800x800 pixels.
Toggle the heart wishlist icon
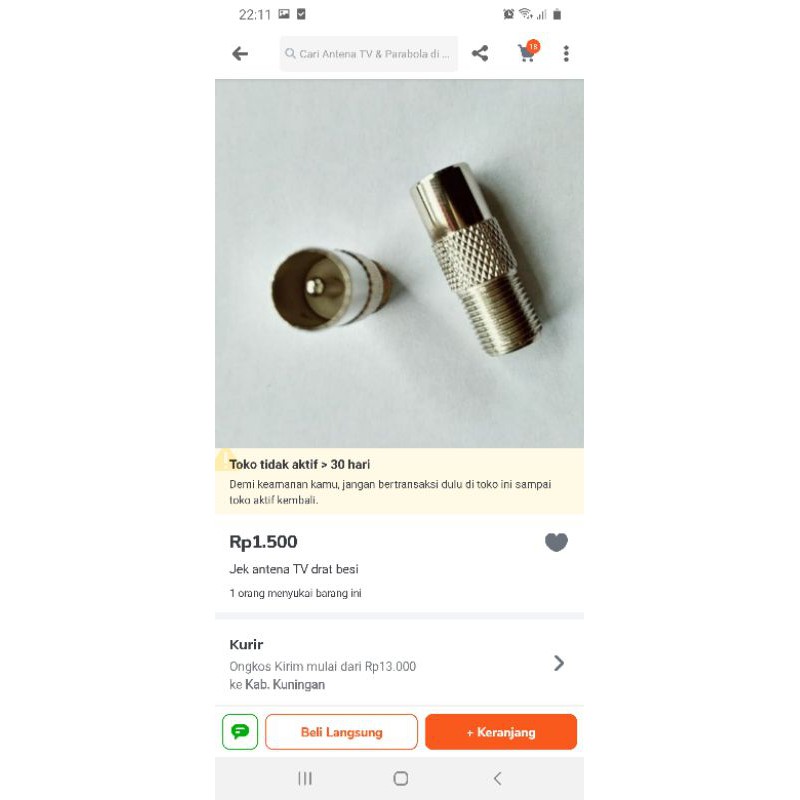pos(556,542)
